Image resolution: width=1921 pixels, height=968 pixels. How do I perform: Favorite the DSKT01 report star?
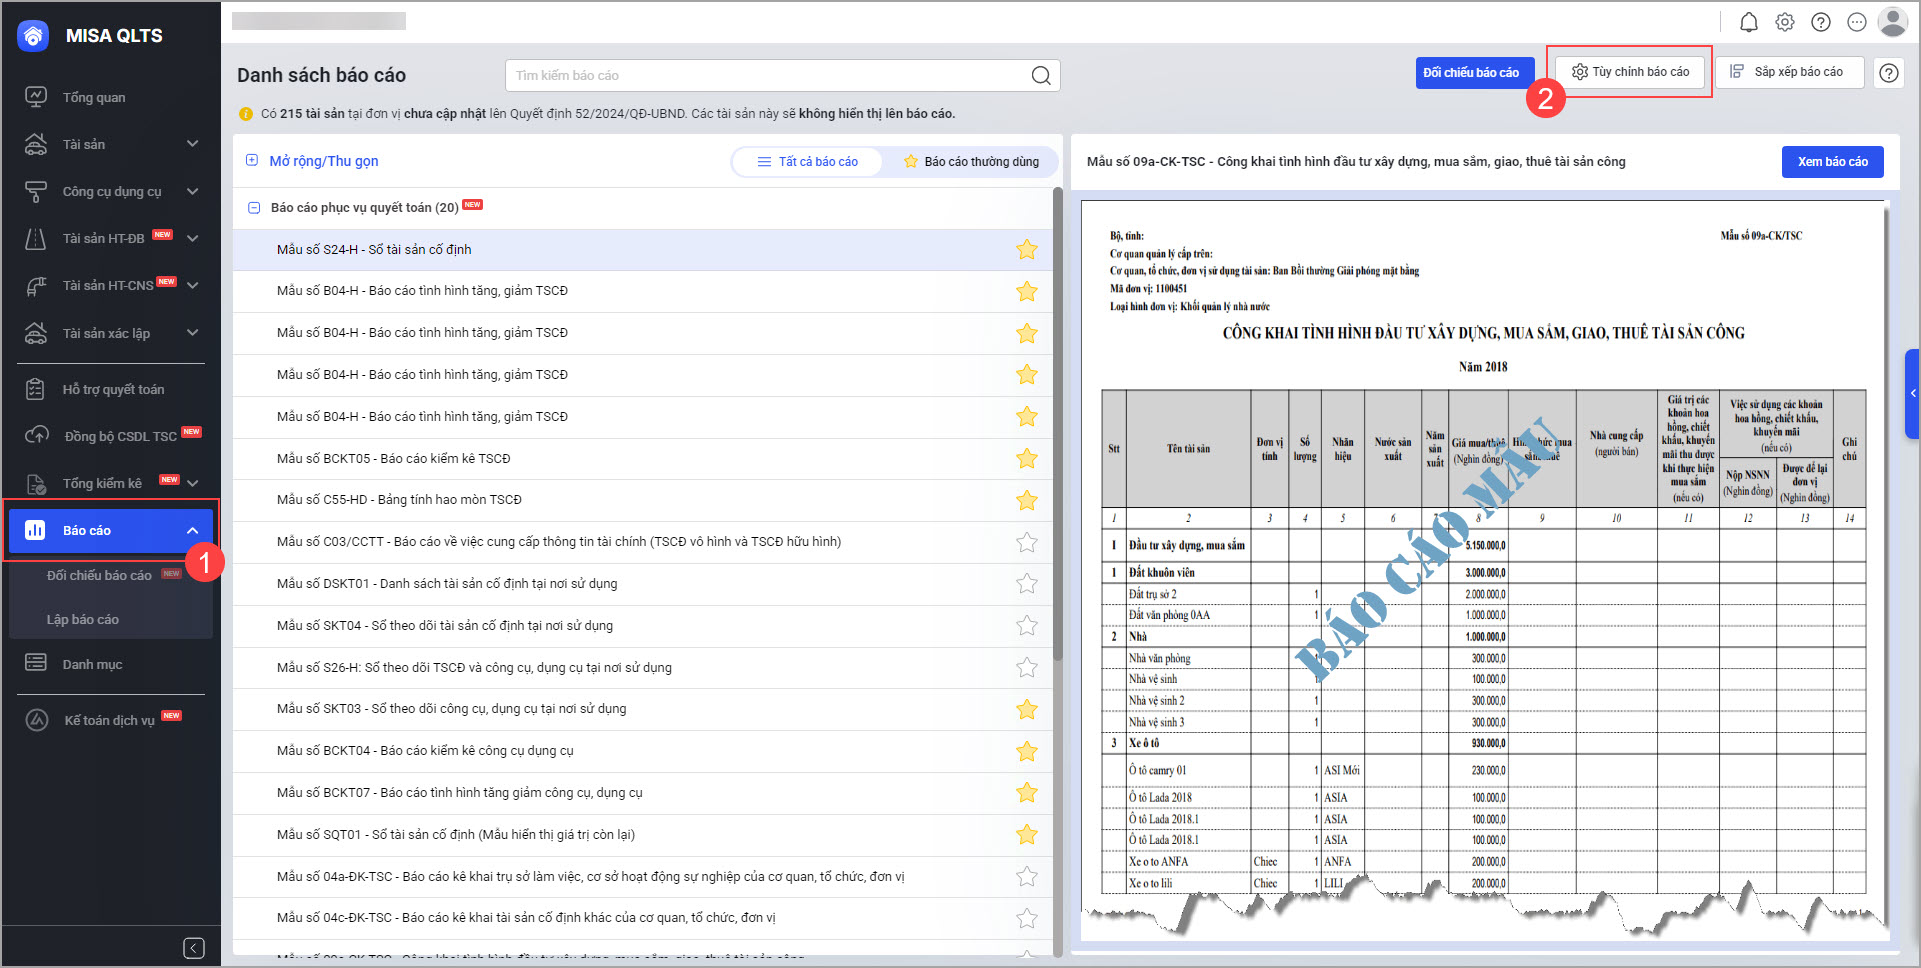(1026, 584)
